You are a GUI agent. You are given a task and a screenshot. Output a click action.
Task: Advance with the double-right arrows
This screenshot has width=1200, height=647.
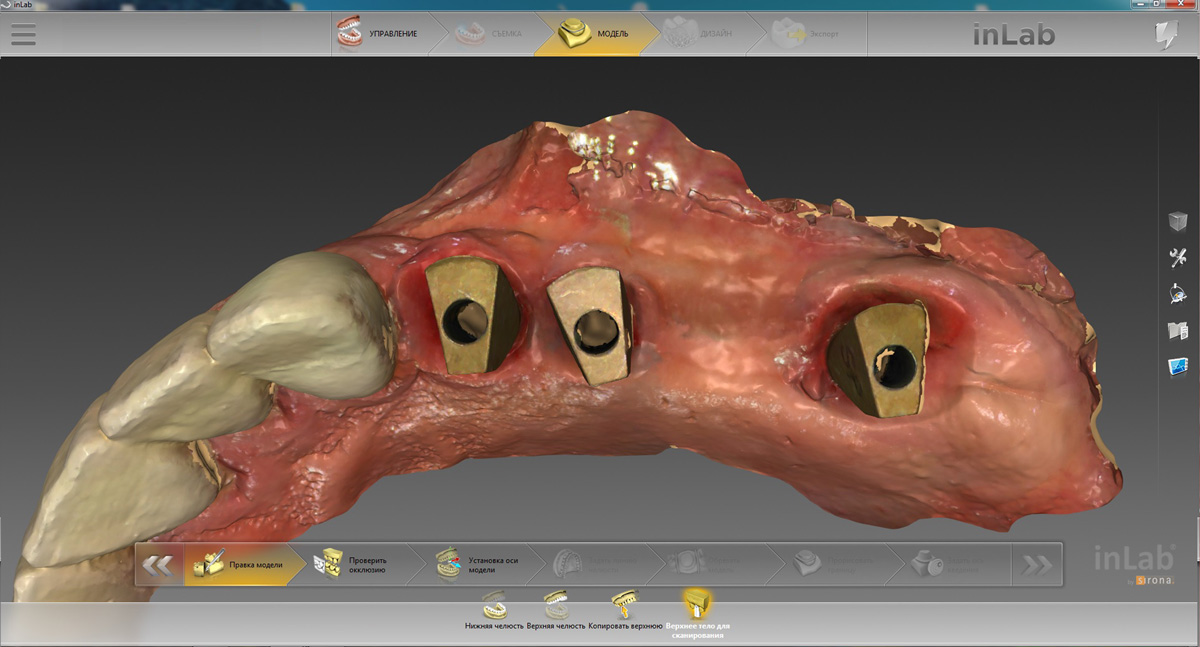[x=1036, y=565]
